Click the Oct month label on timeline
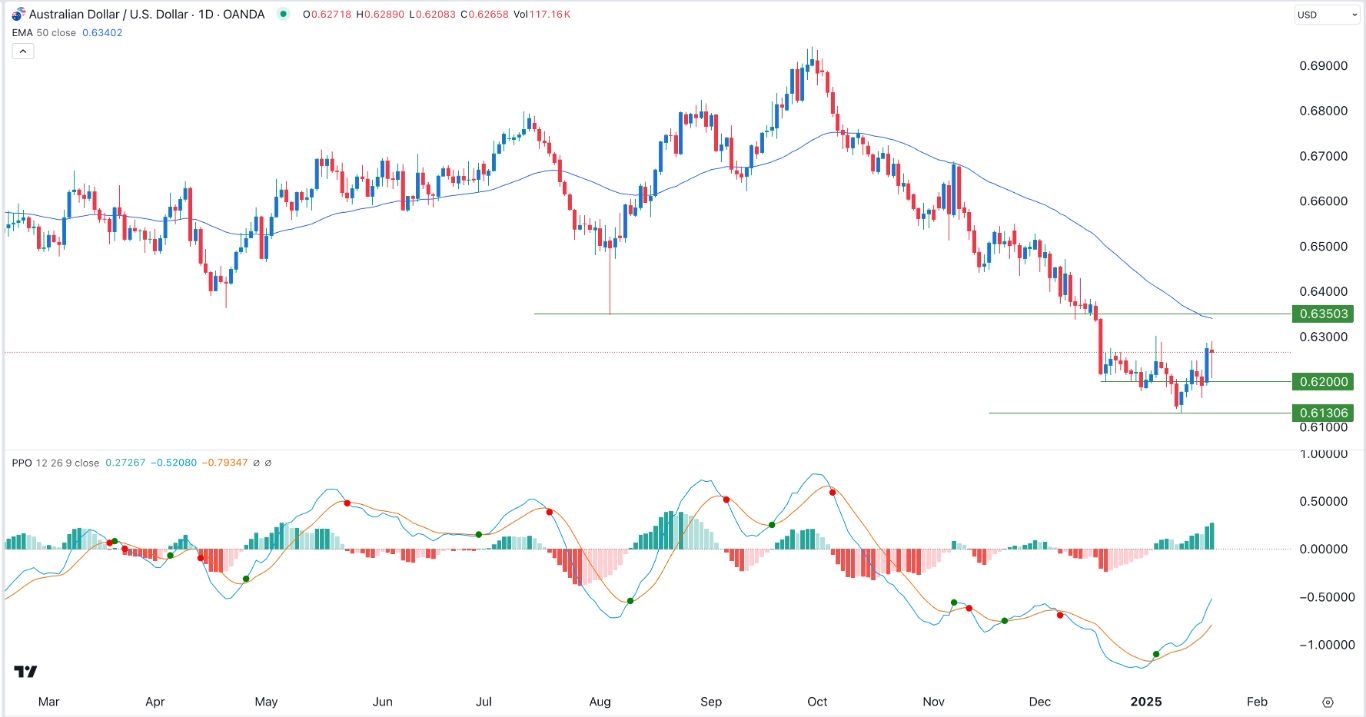 point(817,702)
